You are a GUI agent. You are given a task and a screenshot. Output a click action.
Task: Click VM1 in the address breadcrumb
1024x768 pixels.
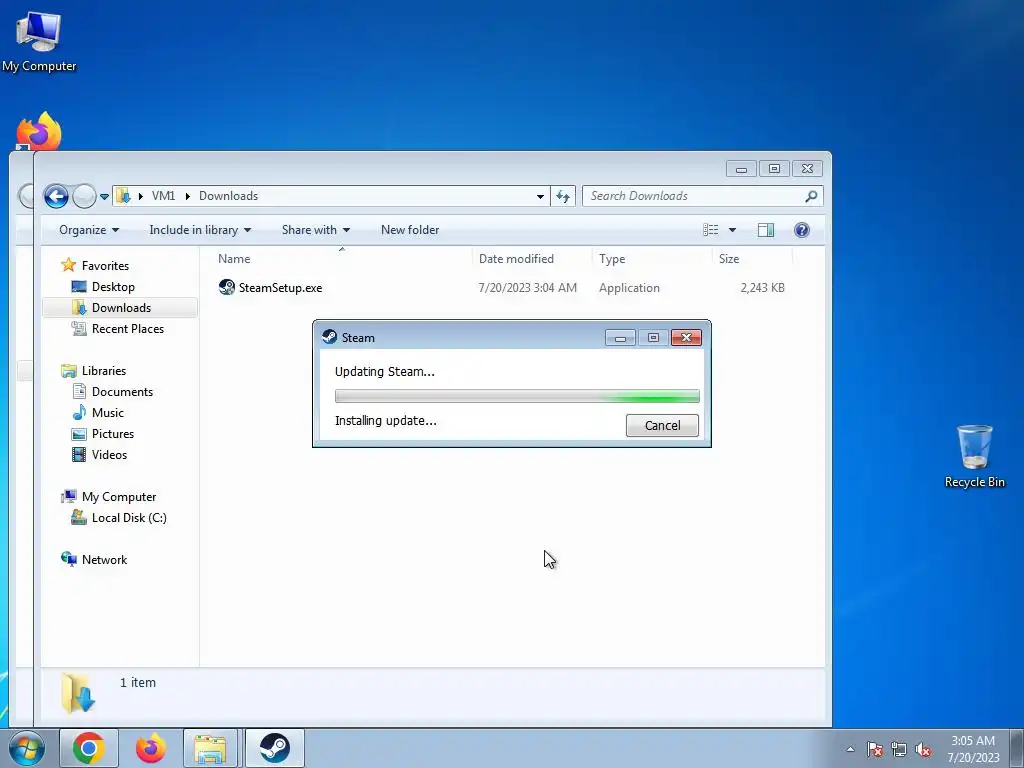click(x=163, y=196)
